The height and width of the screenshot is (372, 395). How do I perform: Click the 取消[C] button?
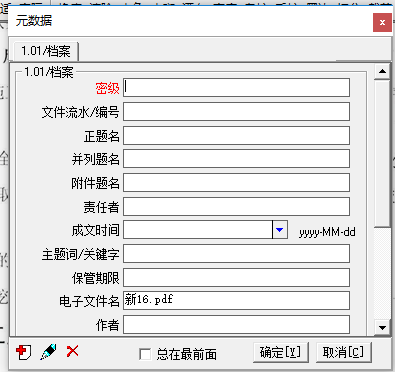point(343,352)
